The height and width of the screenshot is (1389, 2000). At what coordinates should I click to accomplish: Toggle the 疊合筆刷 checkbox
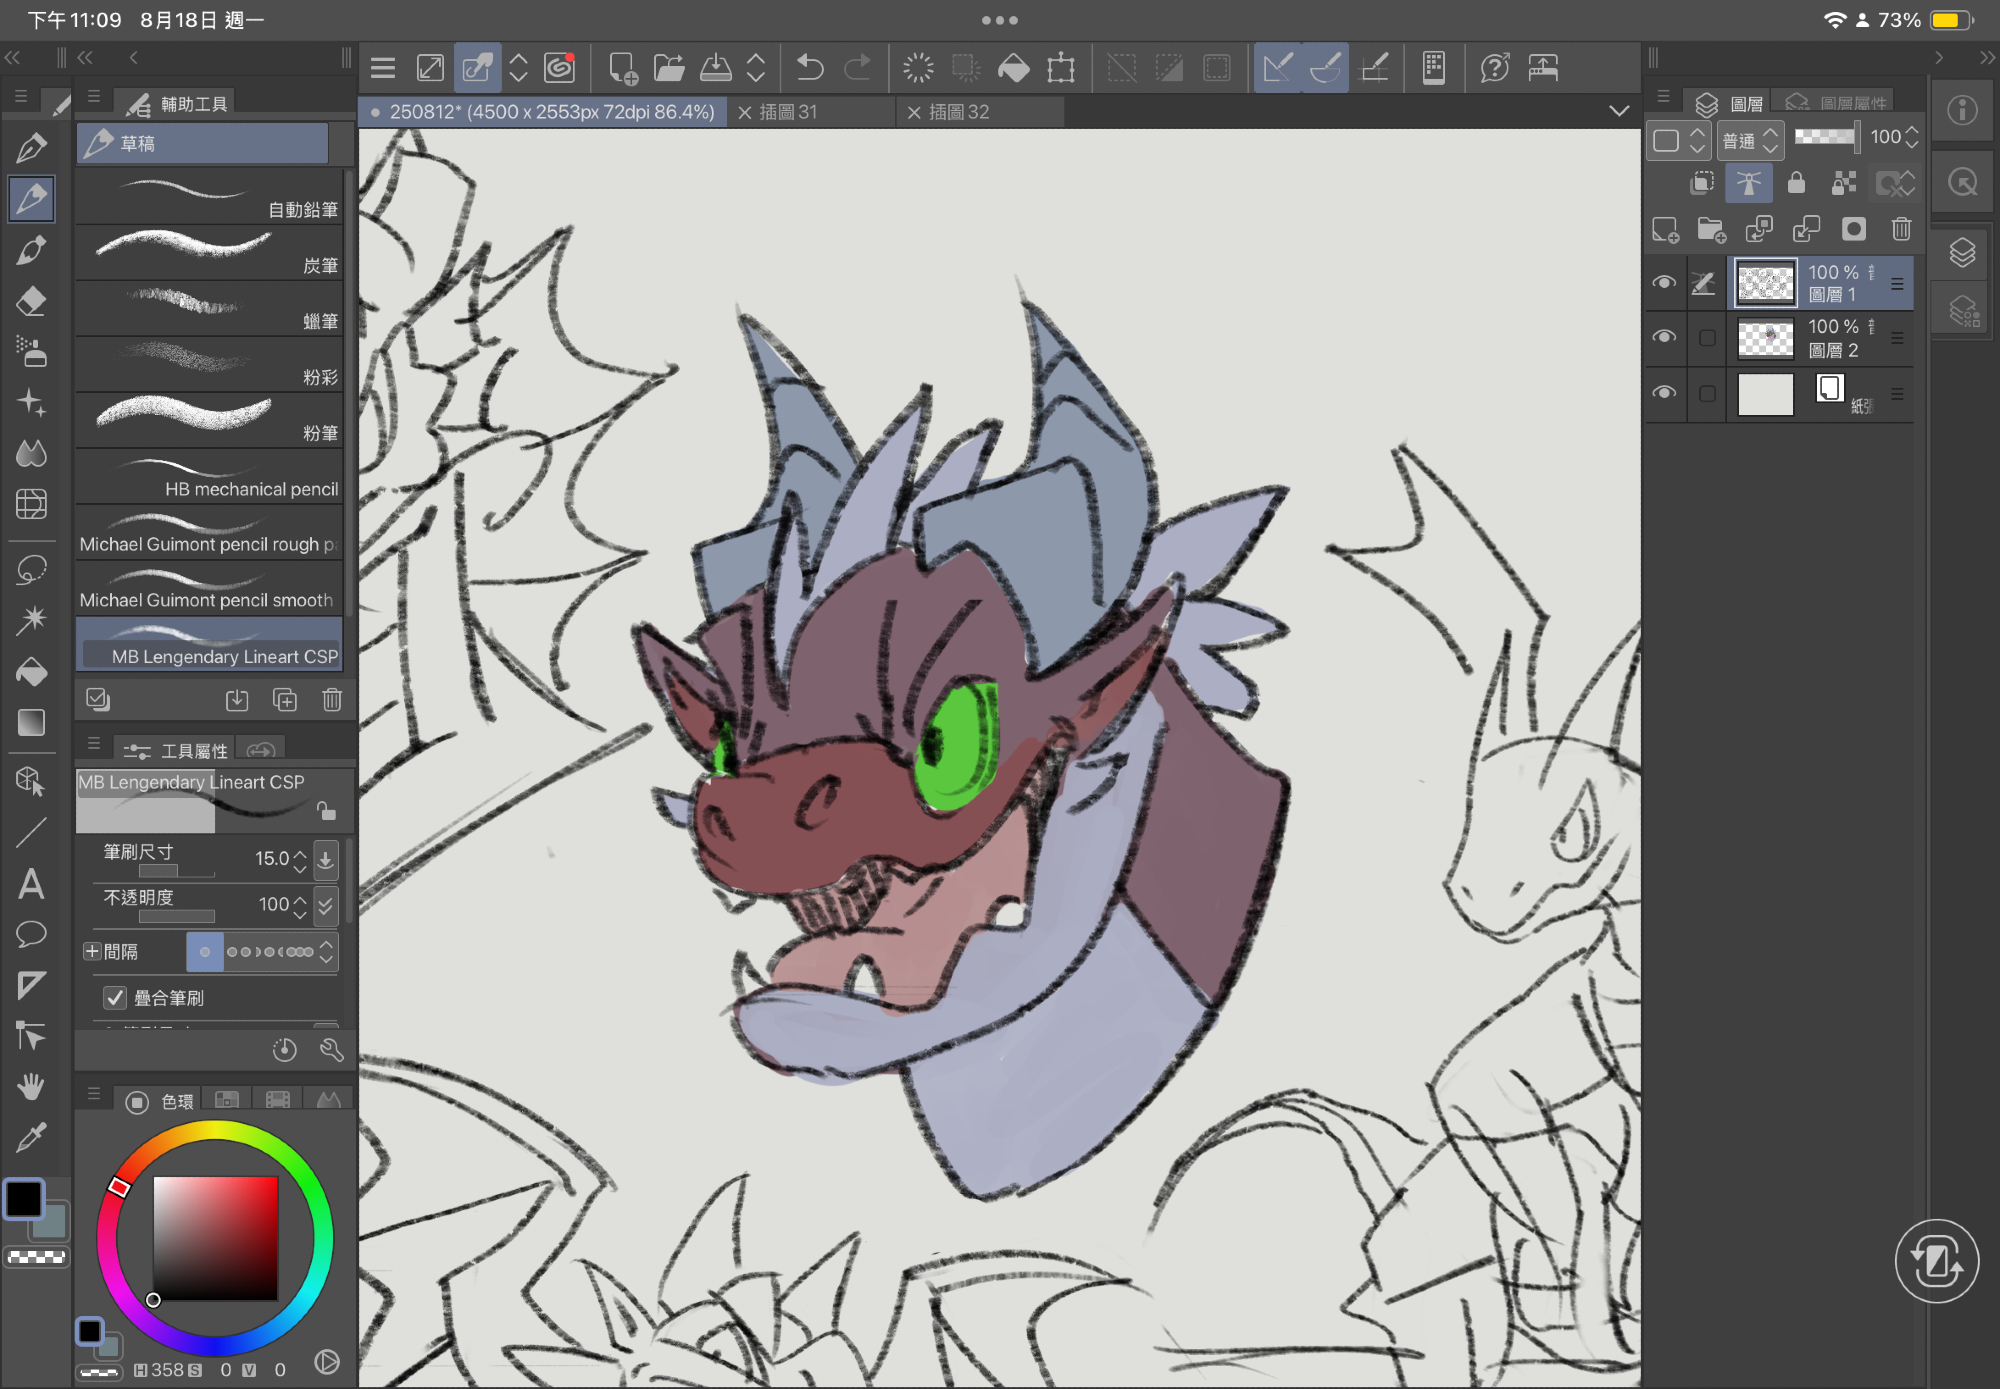coord(116,997)
